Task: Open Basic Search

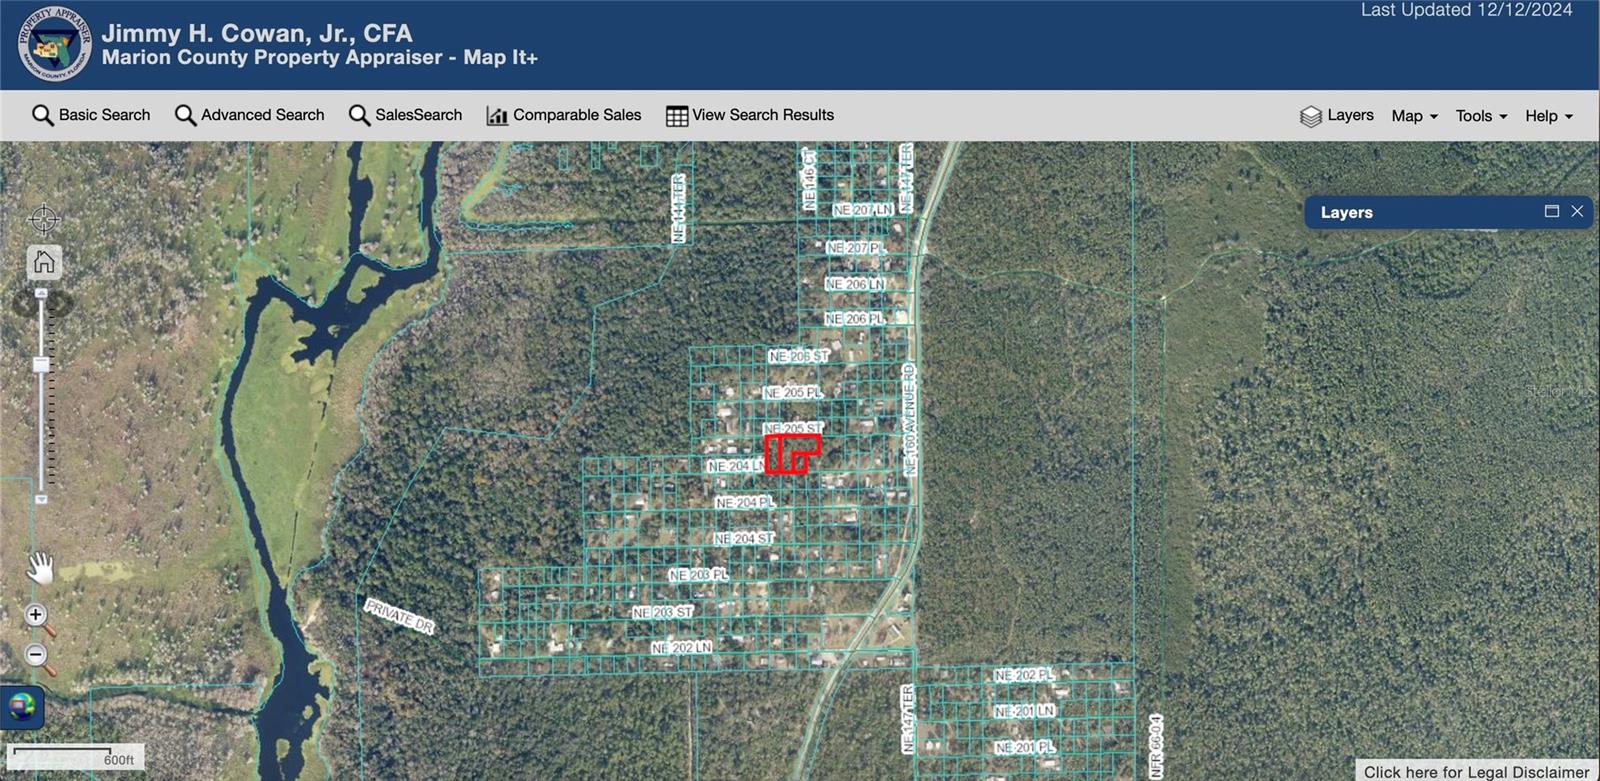Action: [x=91, y=115]
